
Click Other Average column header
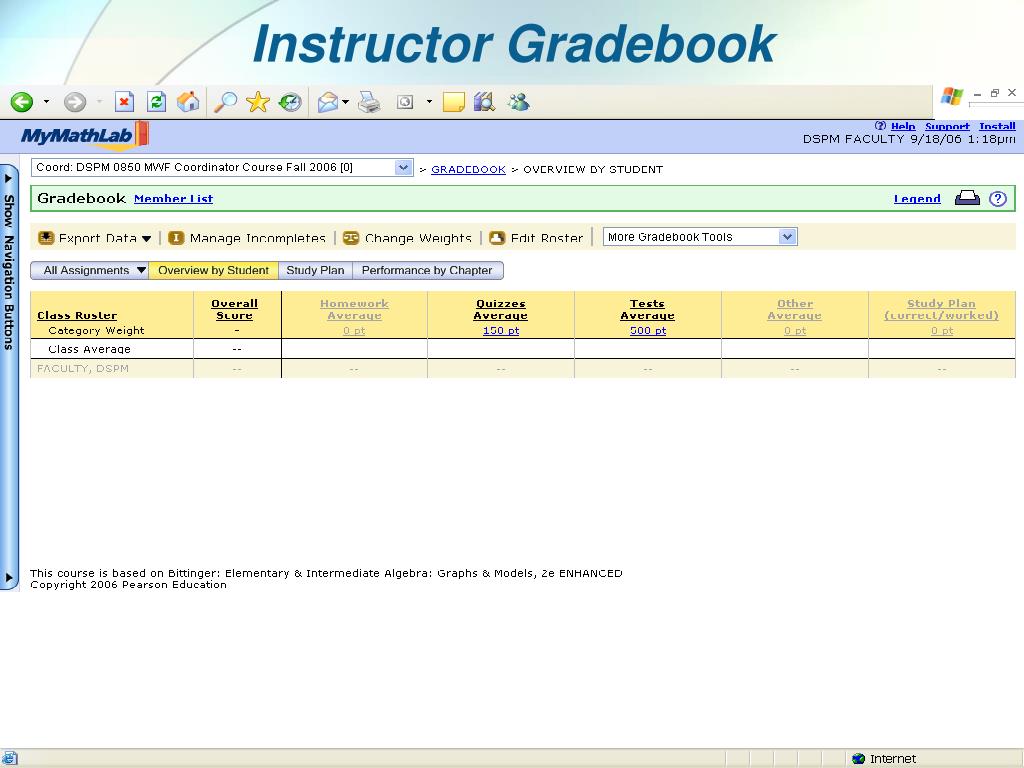(x=794, y=310)
